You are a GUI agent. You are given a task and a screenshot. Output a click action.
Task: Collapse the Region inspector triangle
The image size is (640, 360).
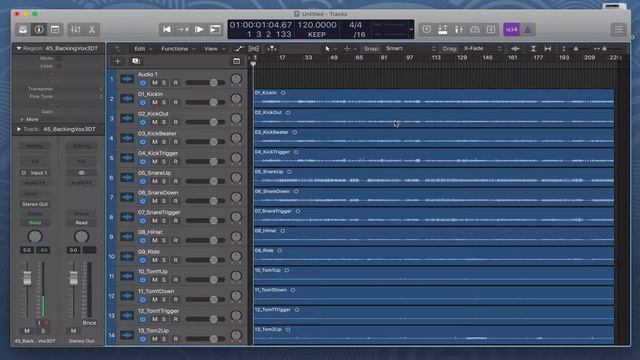tap(19, 48)
